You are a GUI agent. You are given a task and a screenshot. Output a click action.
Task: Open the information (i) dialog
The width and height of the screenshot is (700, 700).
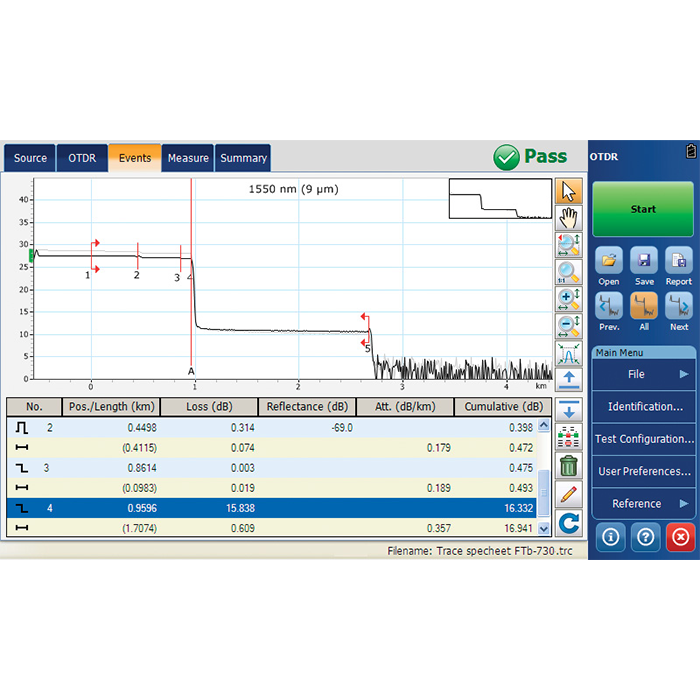[610, 537]
